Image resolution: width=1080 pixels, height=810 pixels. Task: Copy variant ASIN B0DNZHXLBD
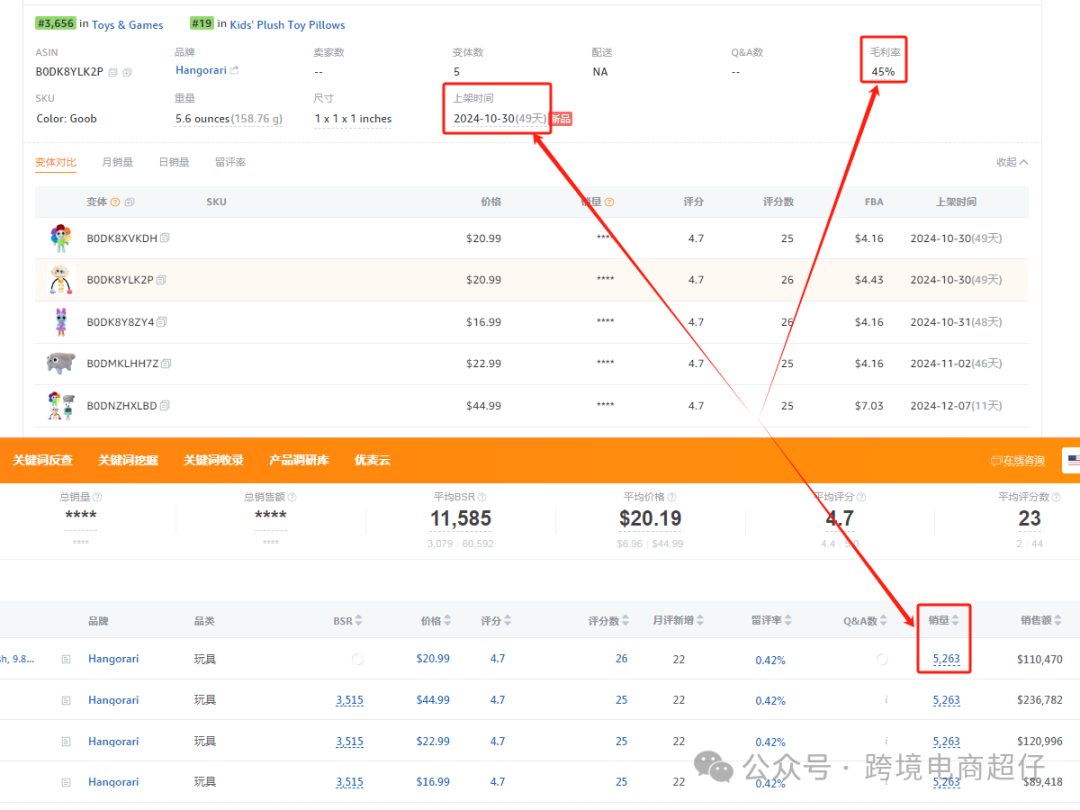point(165,406)
